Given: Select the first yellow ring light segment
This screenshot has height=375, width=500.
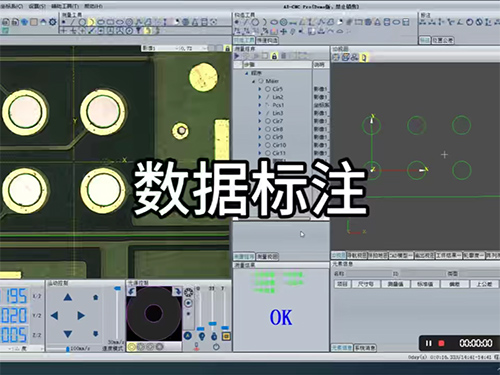Looking at the screenshot, I should [x=132, y=347].
